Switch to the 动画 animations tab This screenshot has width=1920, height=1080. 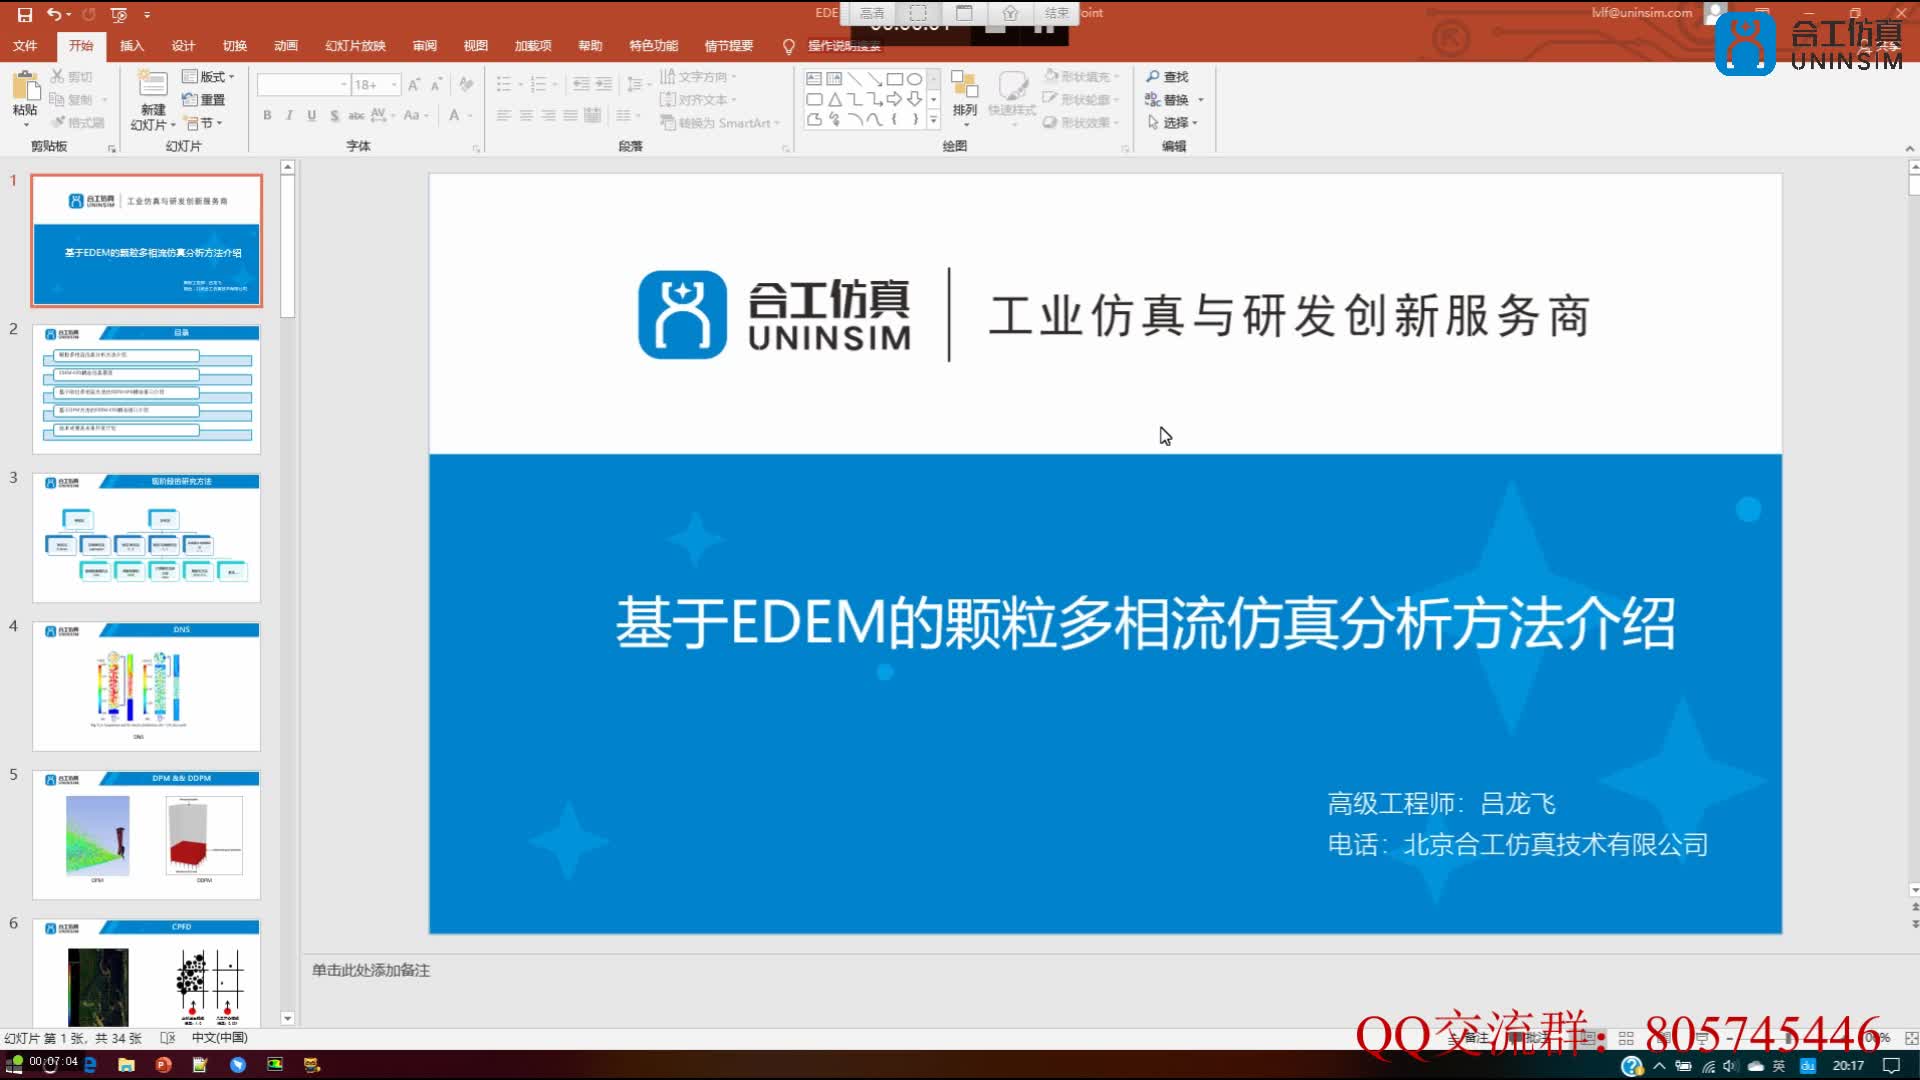coord(286,46)
